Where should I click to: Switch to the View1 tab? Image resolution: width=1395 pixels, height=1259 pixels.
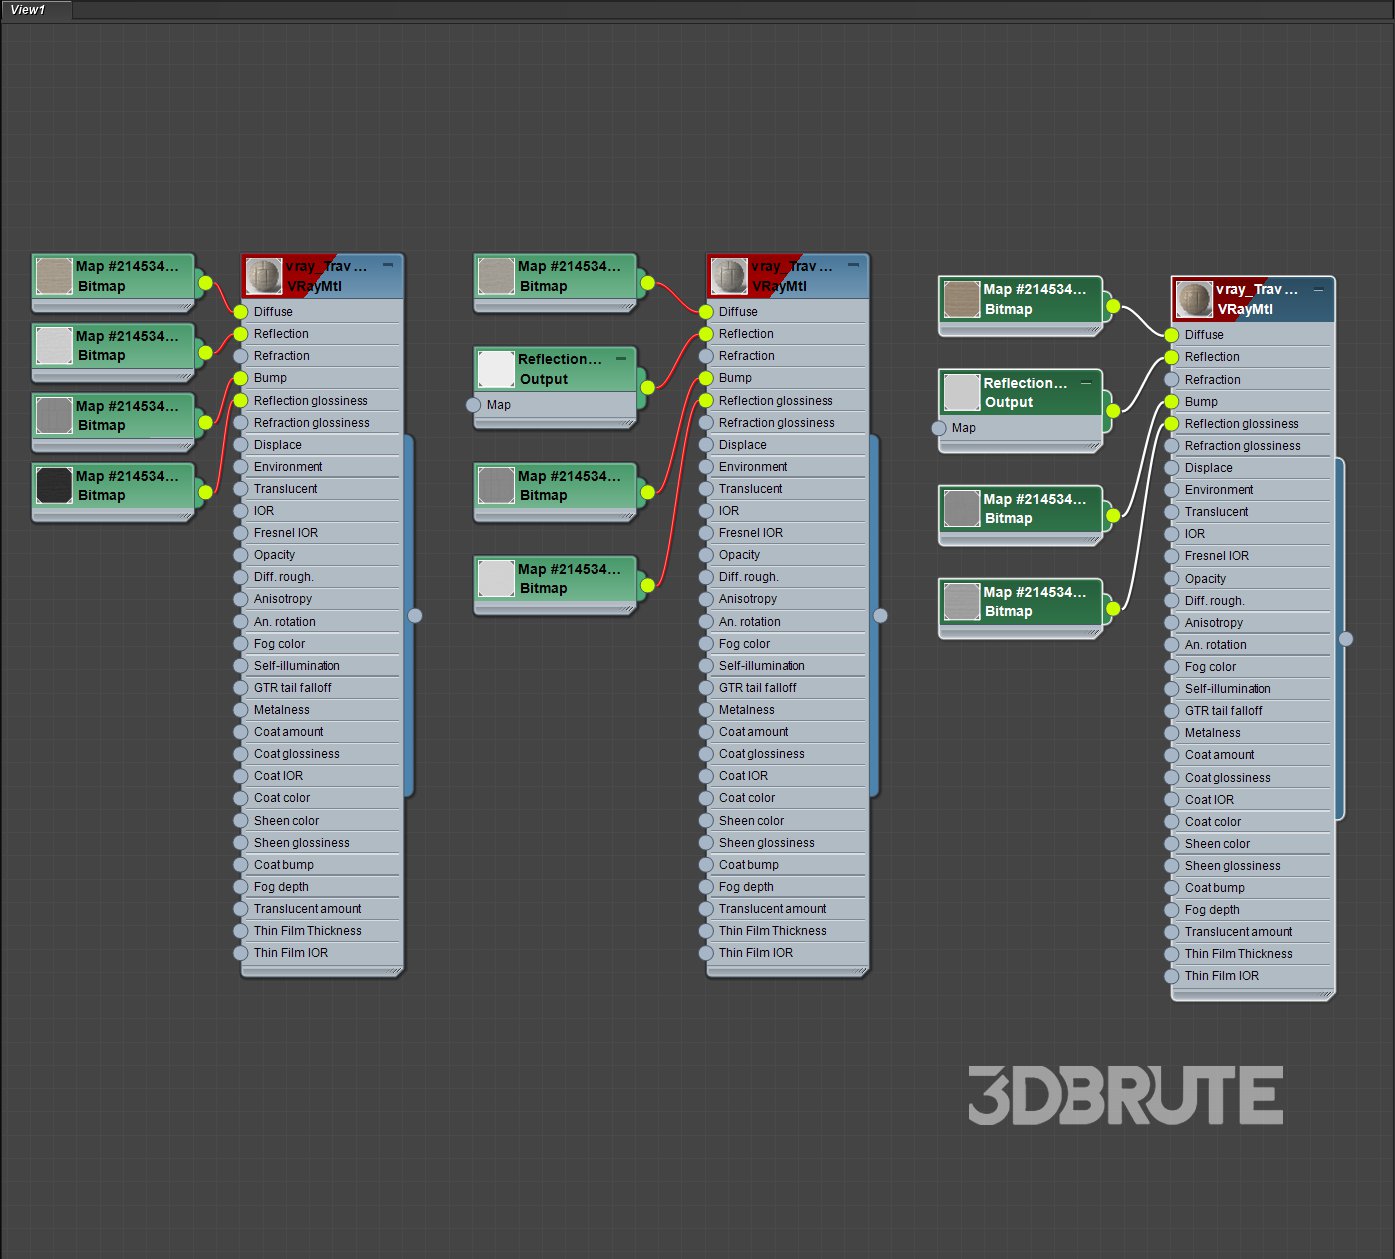[x=29, y=10]
